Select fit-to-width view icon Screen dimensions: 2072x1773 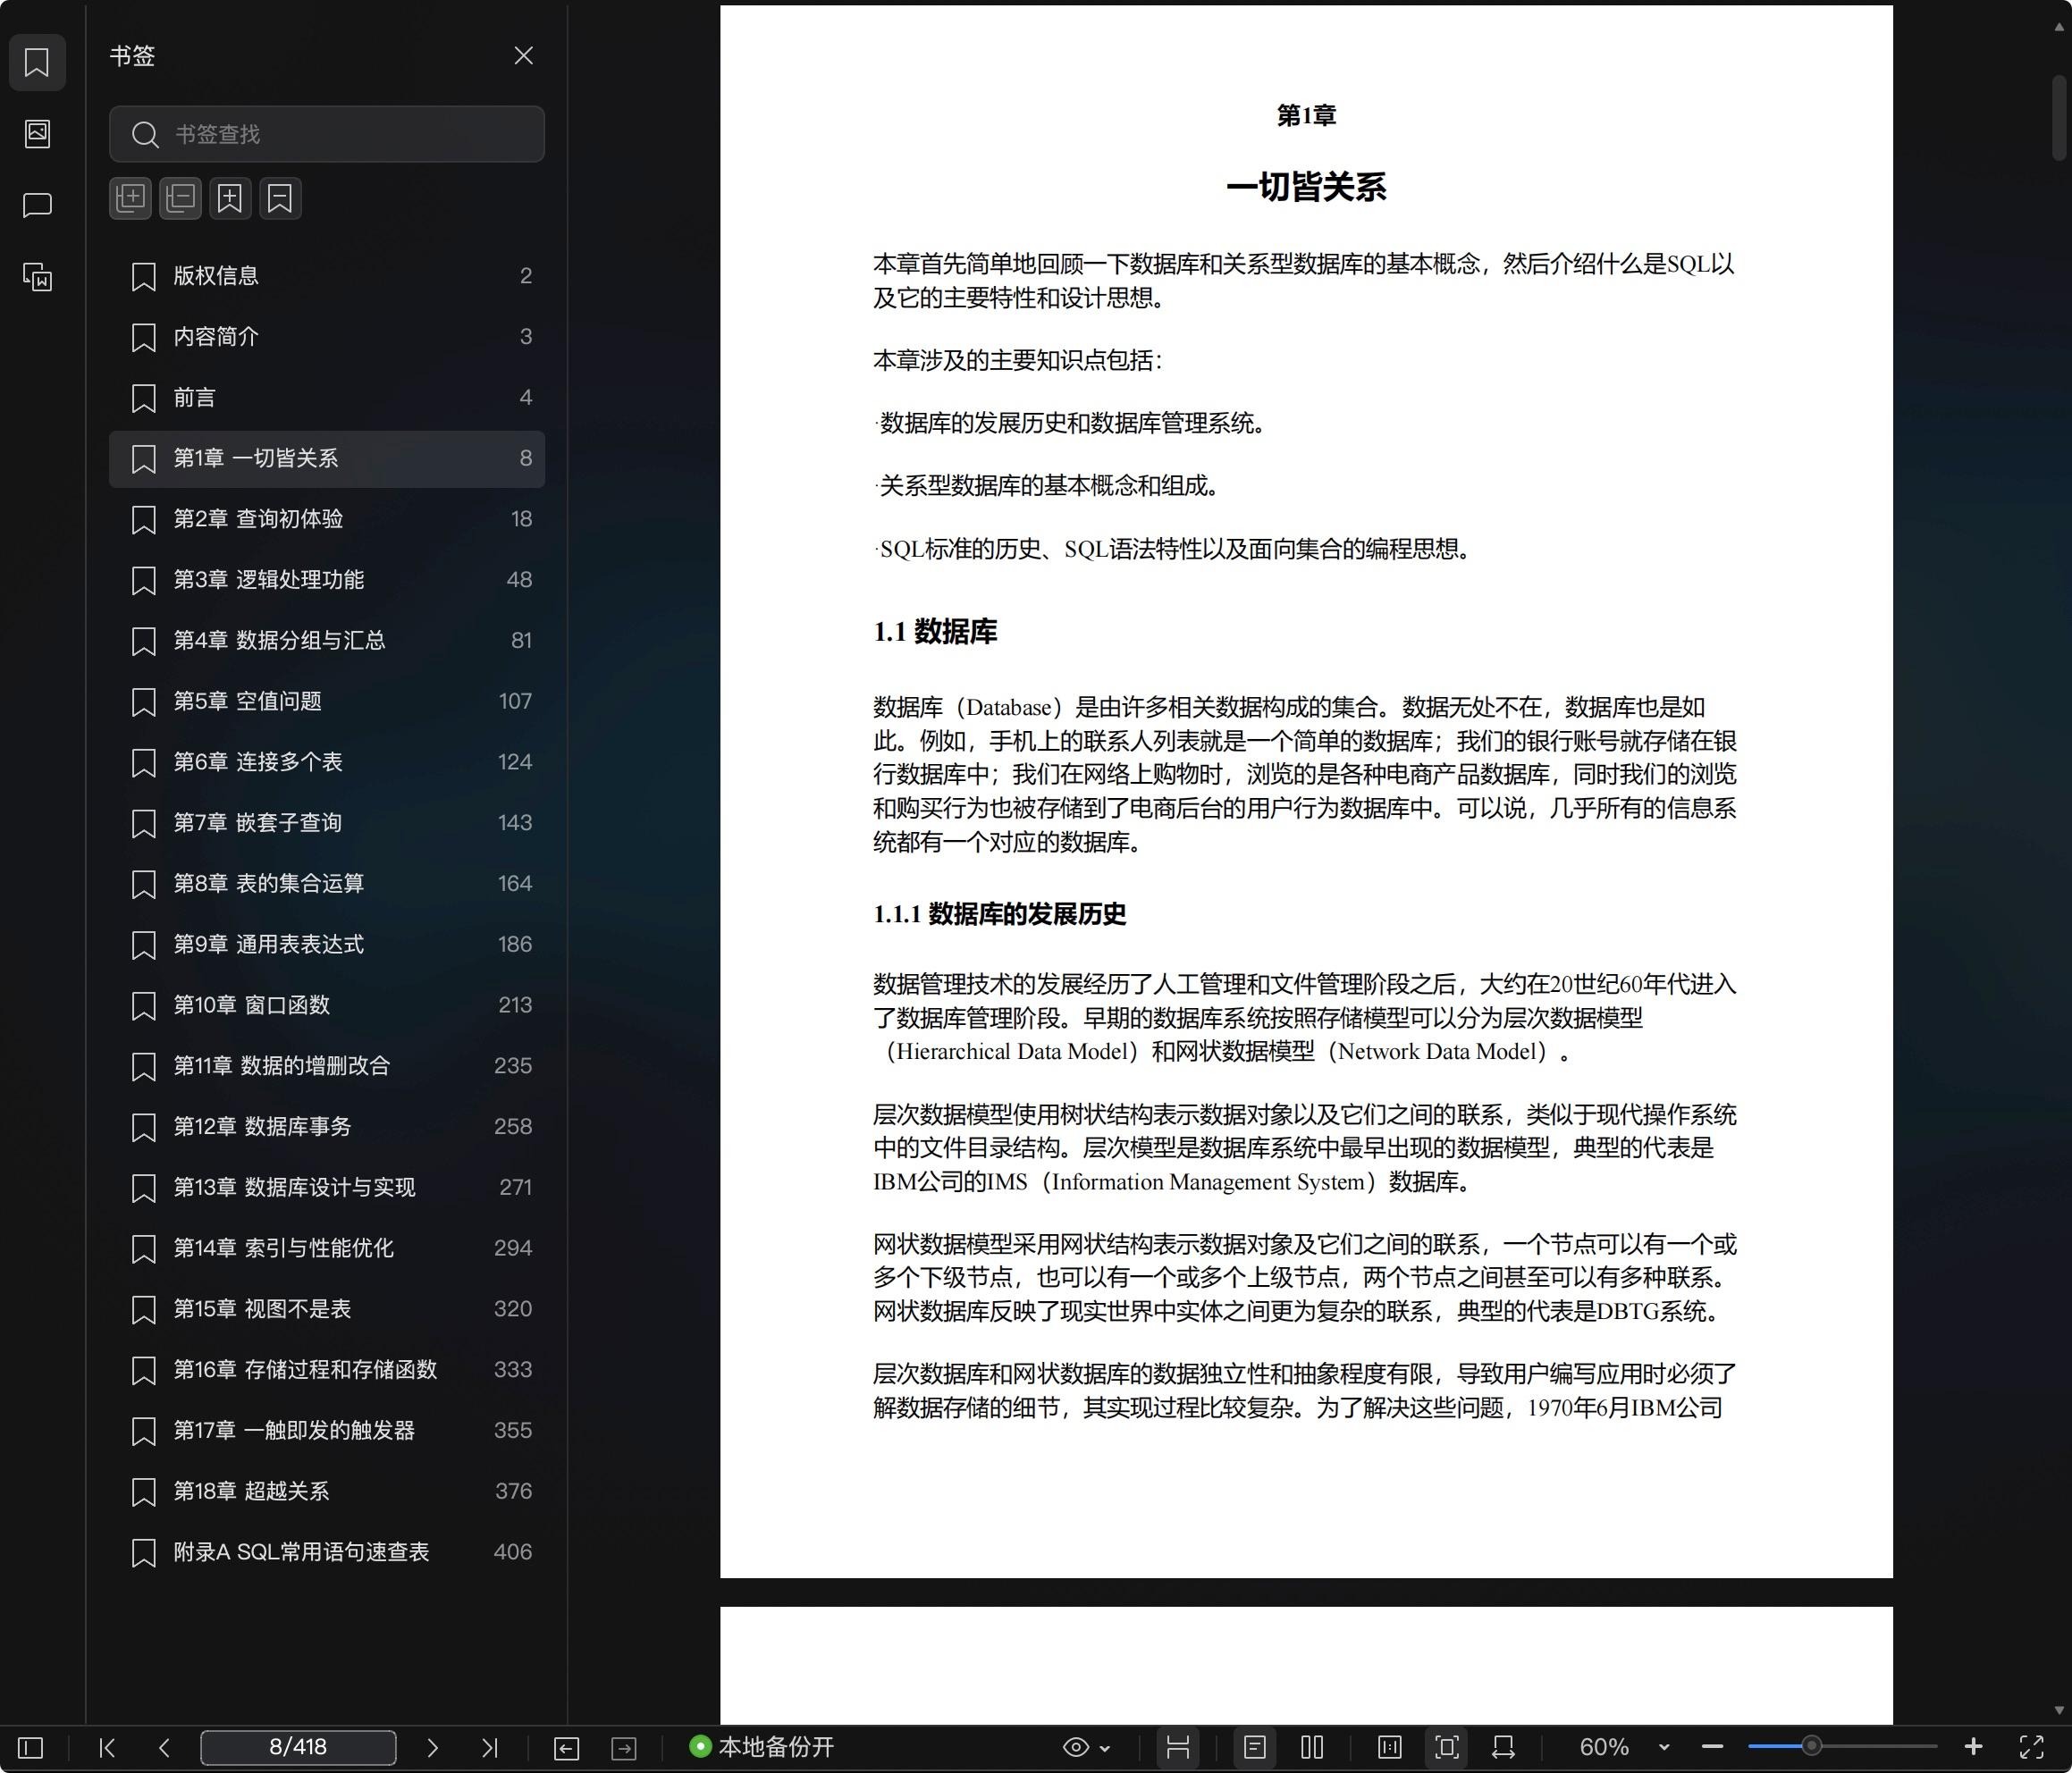[x=1503, y=1747]
